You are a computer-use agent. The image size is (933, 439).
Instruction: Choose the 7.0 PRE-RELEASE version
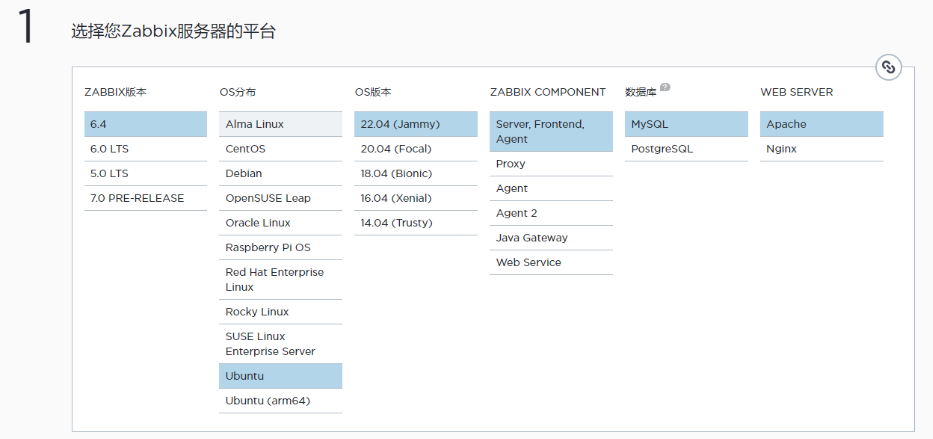[146, 198]
